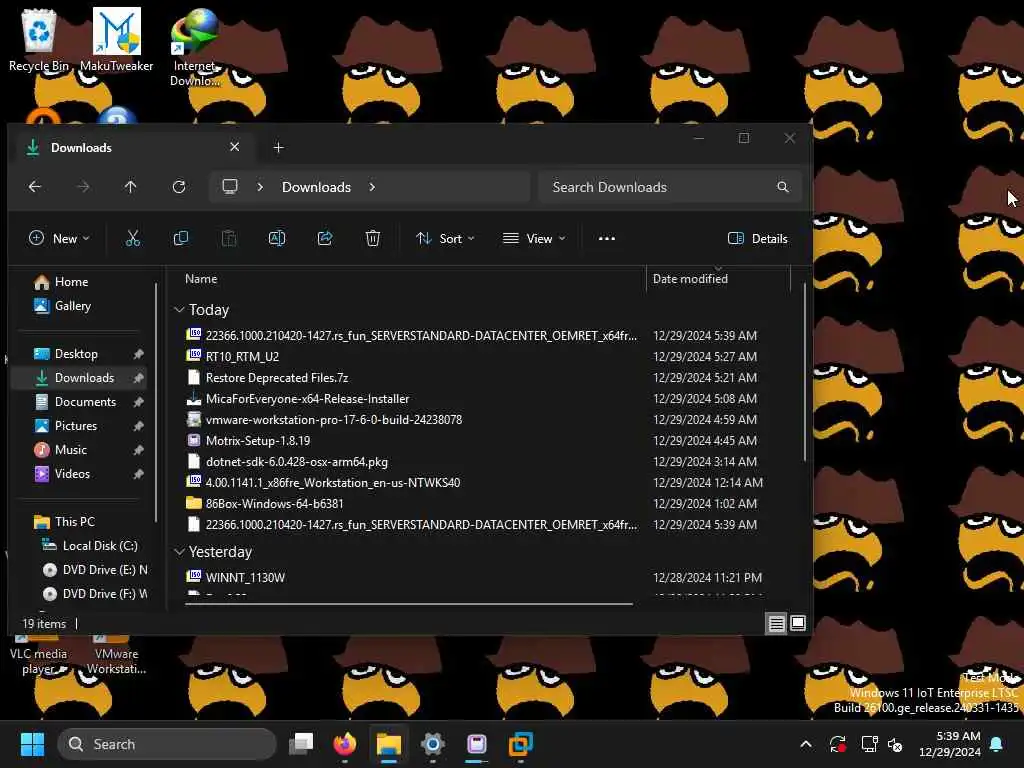Click File Explorer taskbar icon
Image resolution: width=1024 pixels, height=768 pixels.
(x=389, y=744)
